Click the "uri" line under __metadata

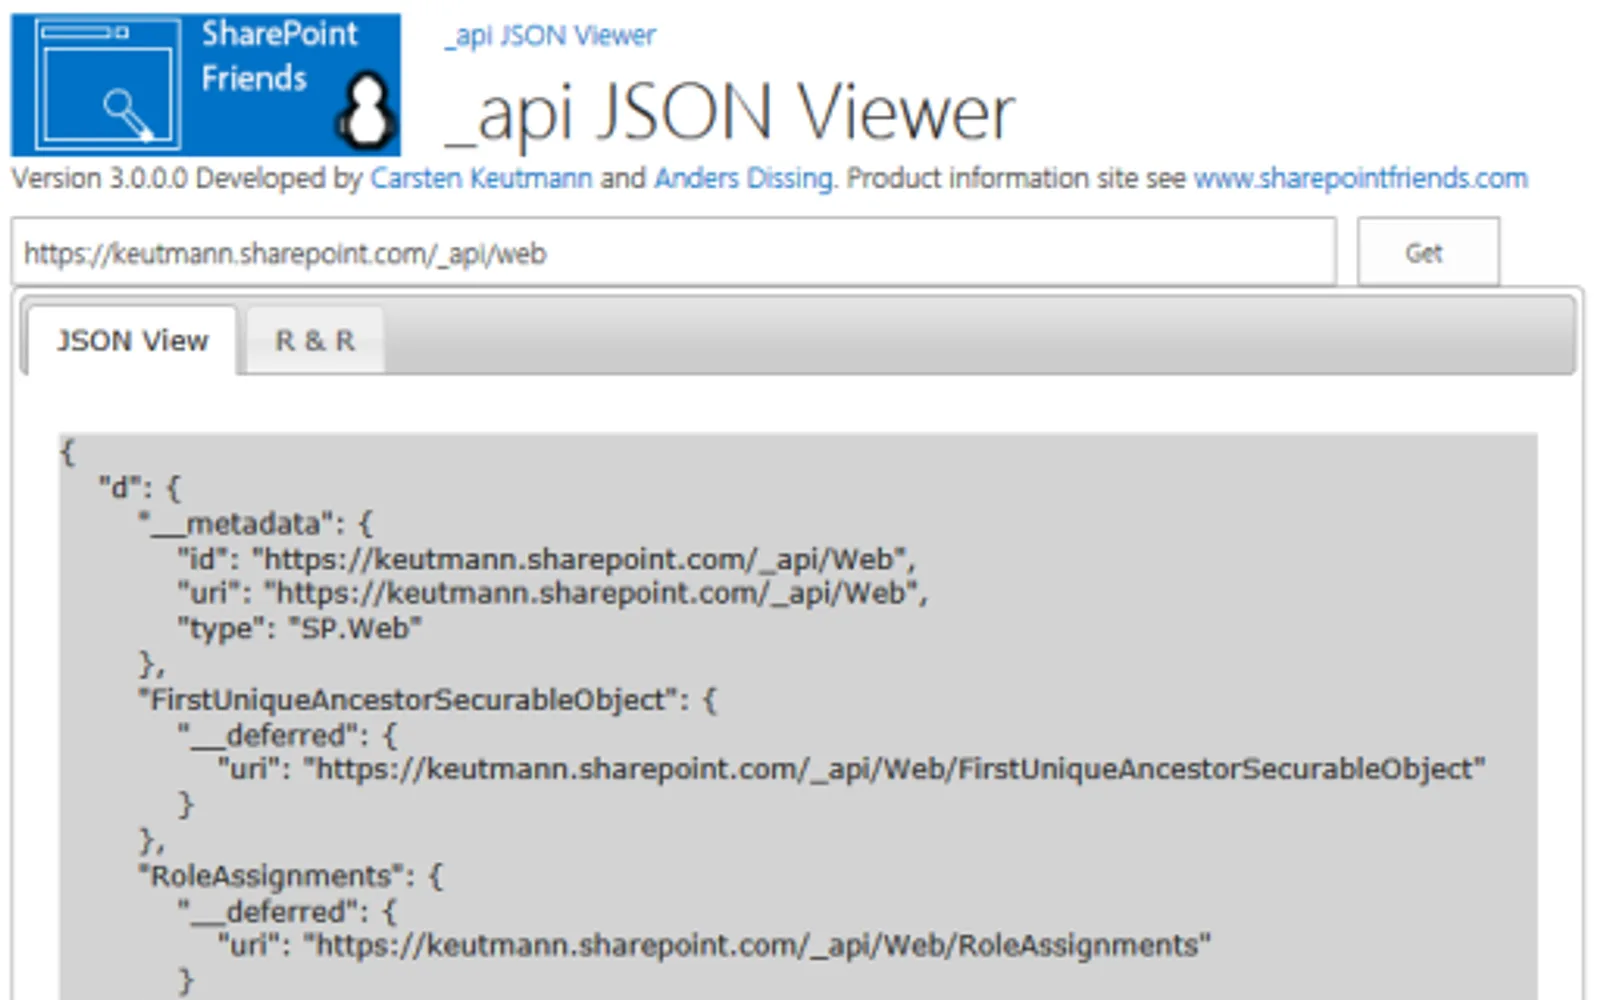pos(552,594)
